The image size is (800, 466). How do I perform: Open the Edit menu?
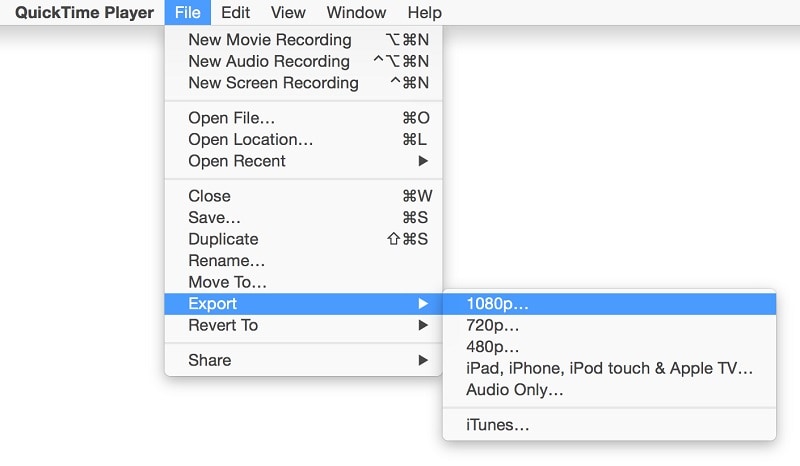tap(236, 13)
